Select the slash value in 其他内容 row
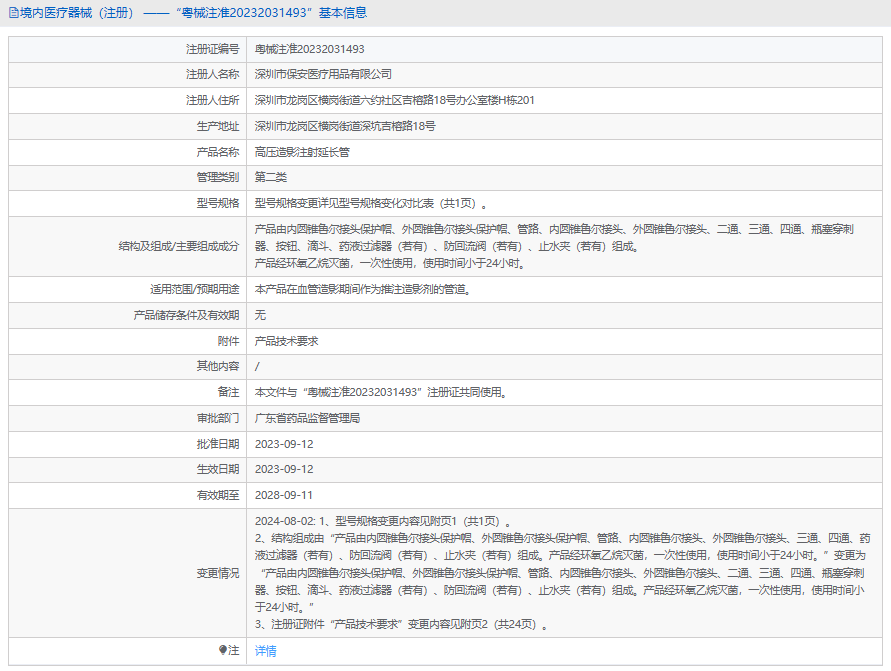Screen dimensions: 891x671 pos(257,366)
